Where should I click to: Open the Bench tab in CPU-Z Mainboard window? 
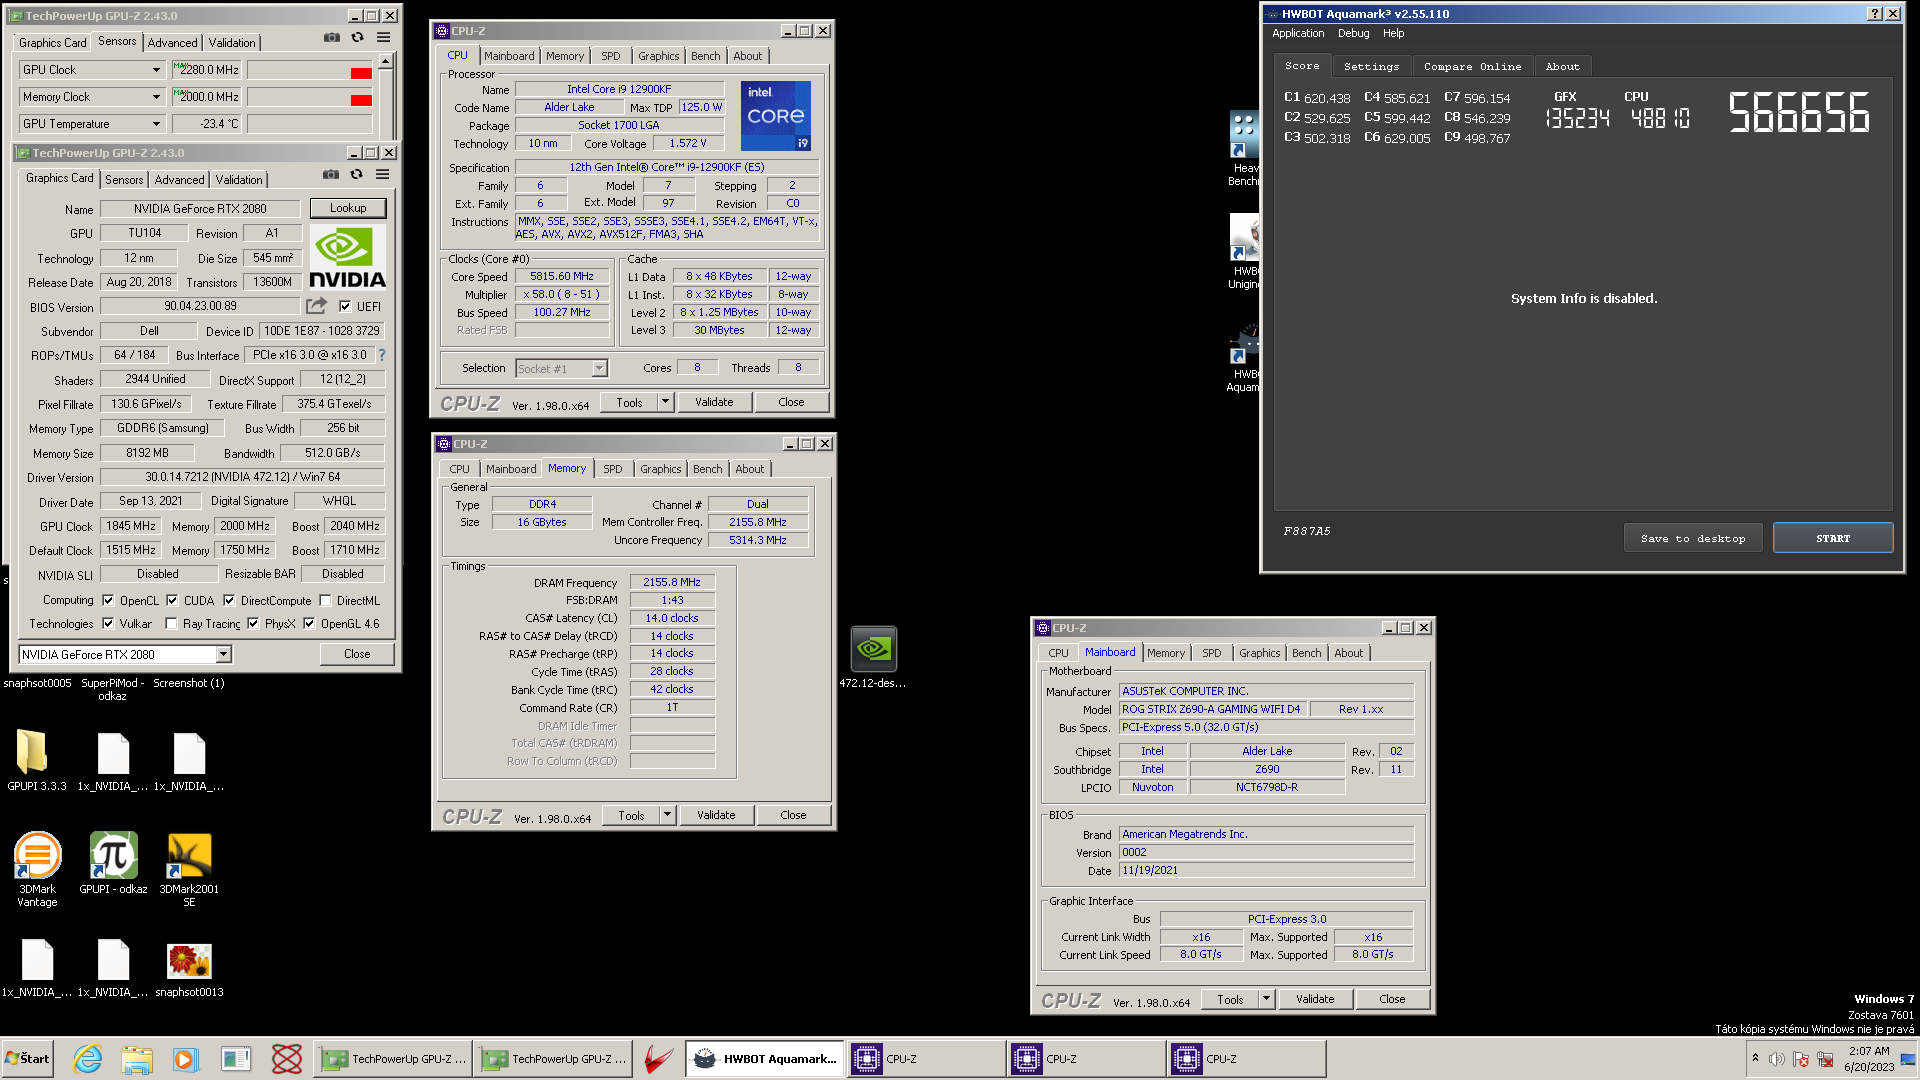[x=1306, y=653]
